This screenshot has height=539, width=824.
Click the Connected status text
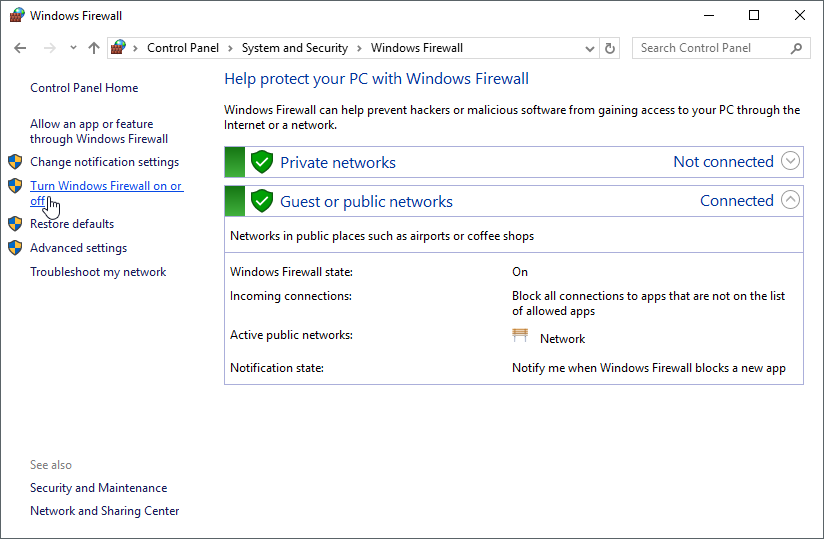(x=737, y=200)
